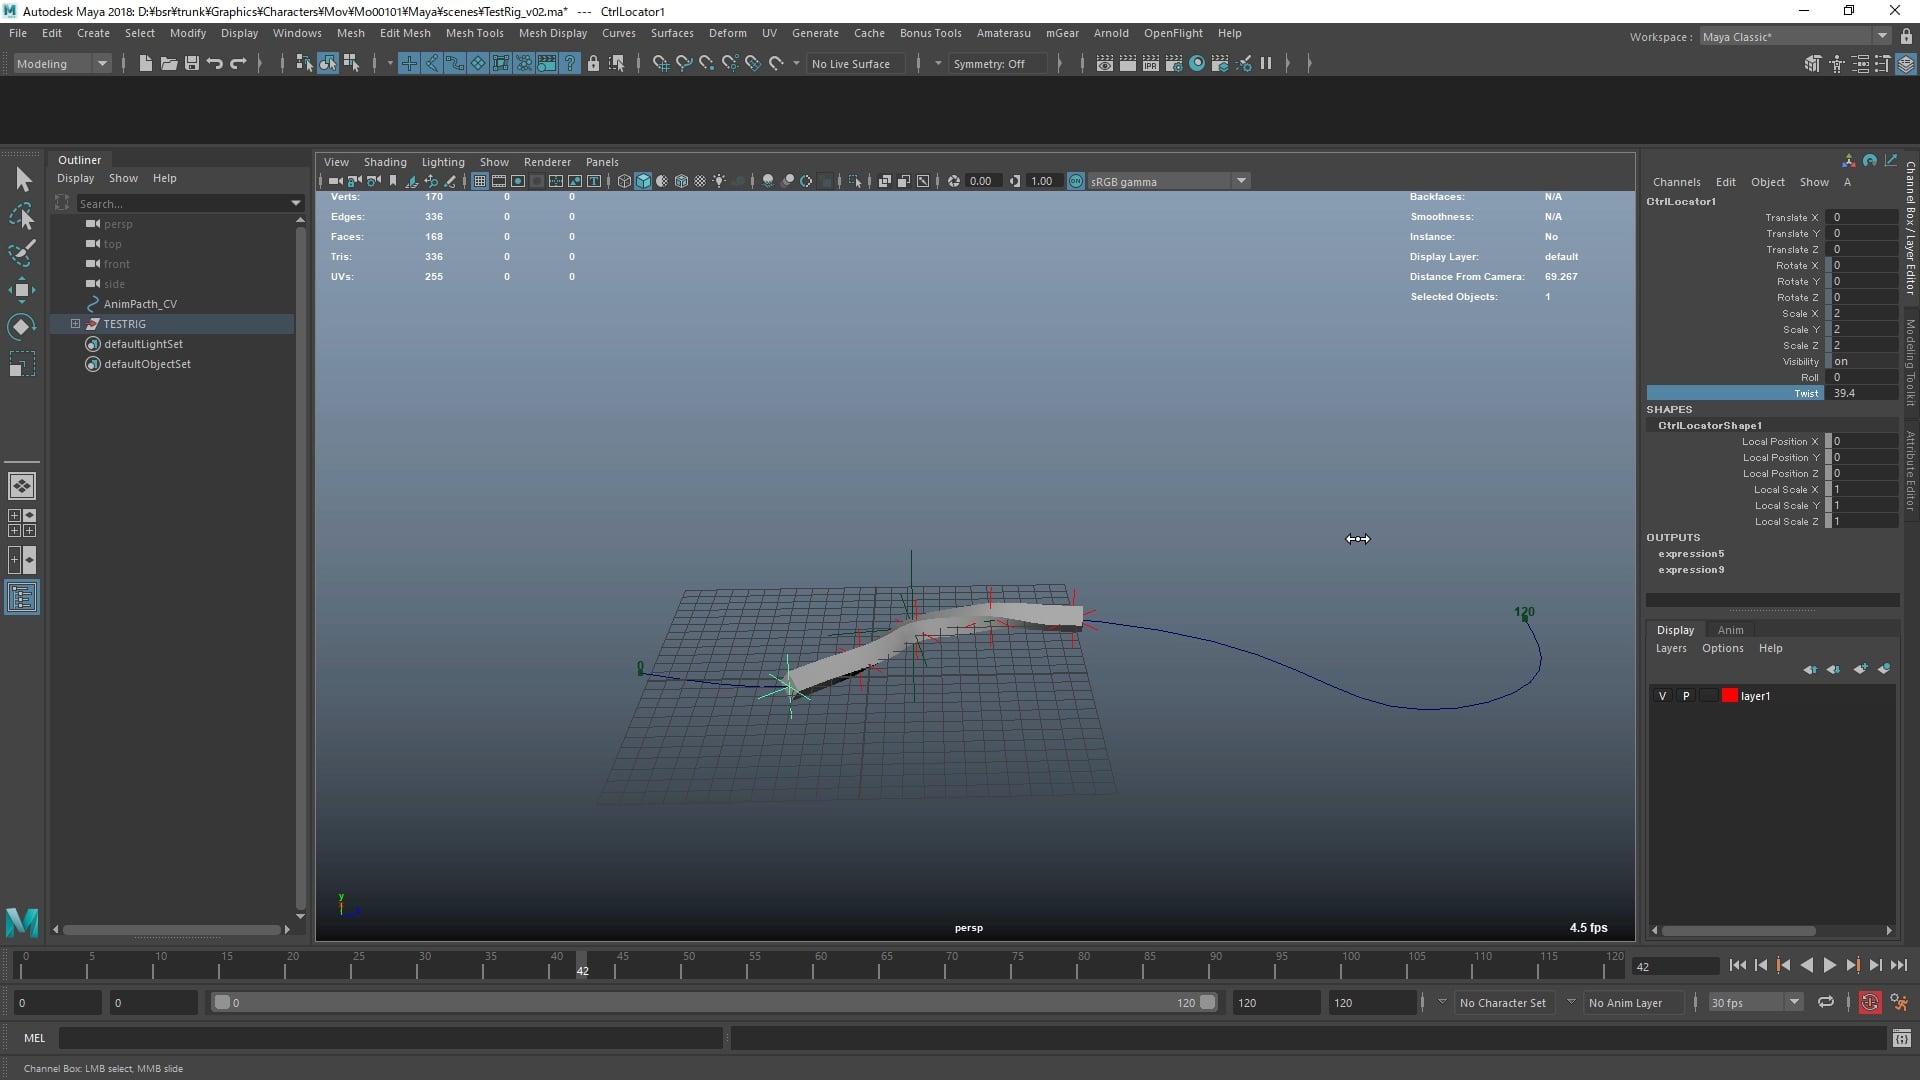Save the scene using the save icon

tap(190, 63)
